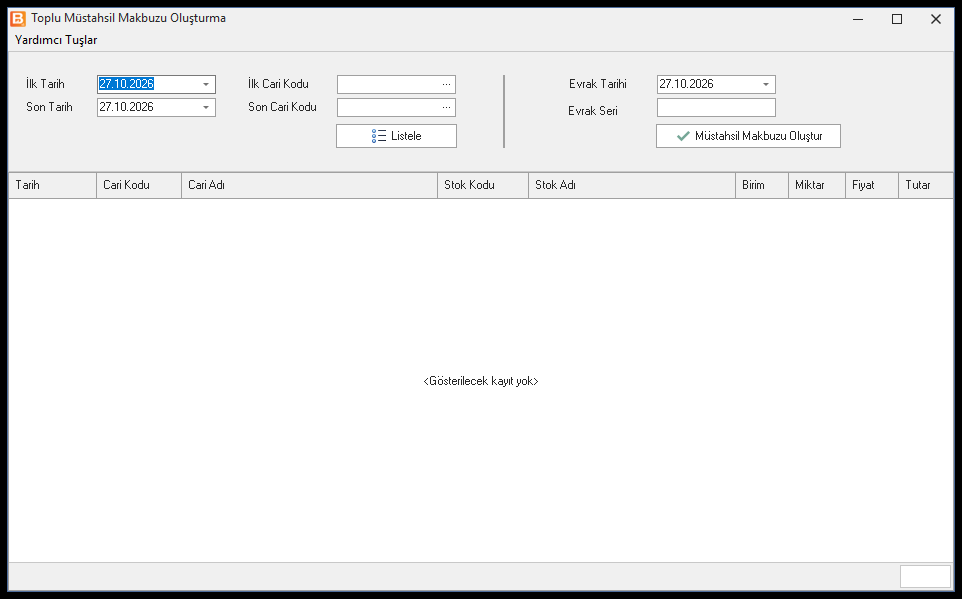Click the Listele button
This screenshot has width=962, height=599.
[x=396, y=136]
